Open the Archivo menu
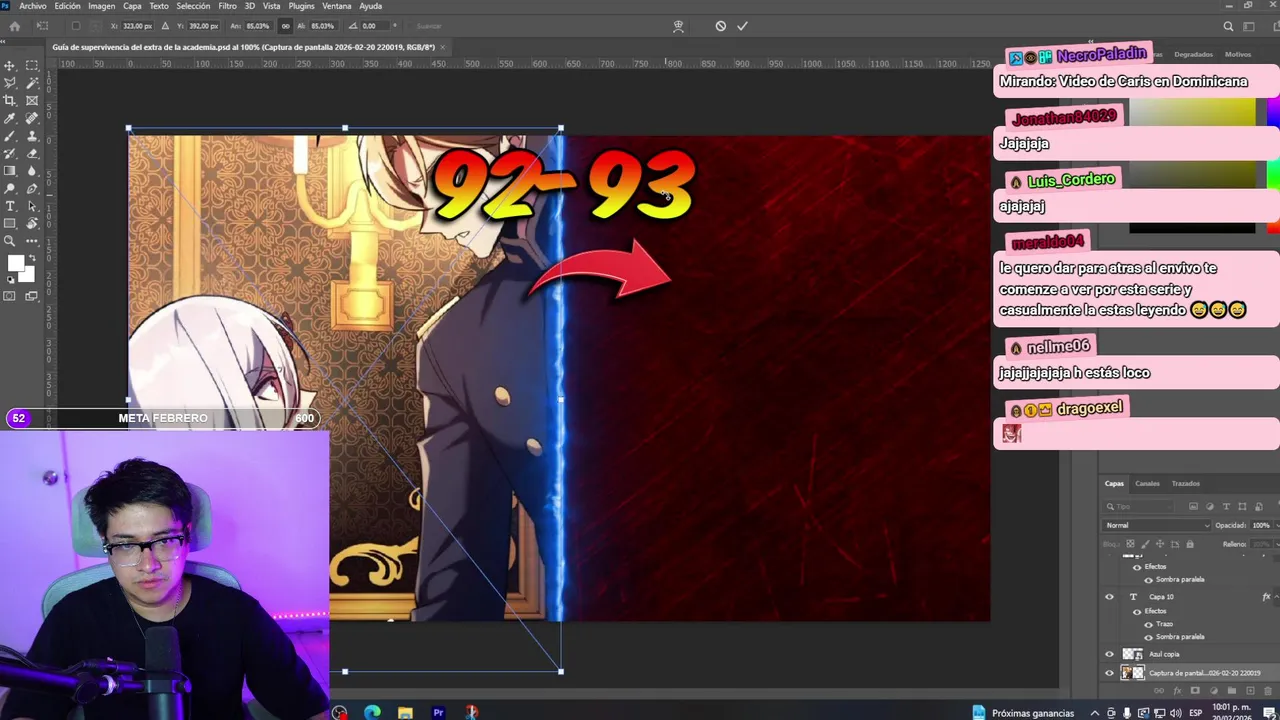The height and width of the screenshot is (720, 1280). pyautogui.click(x=33, y=6)
